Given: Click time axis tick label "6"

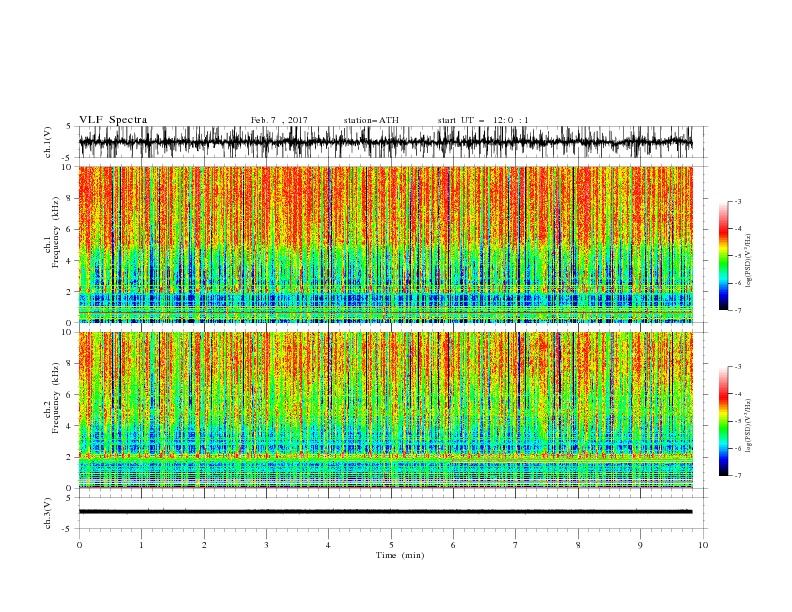Looking at the screenshot, I should pyautogui.click(x=453, y=545).
